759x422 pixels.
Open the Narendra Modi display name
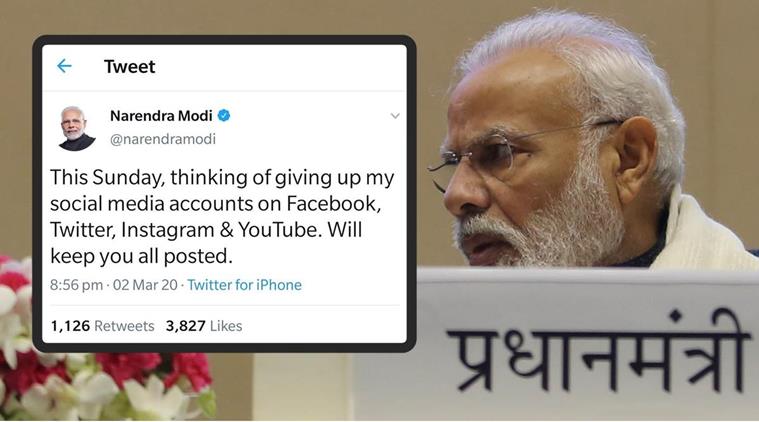click(161, 116)
